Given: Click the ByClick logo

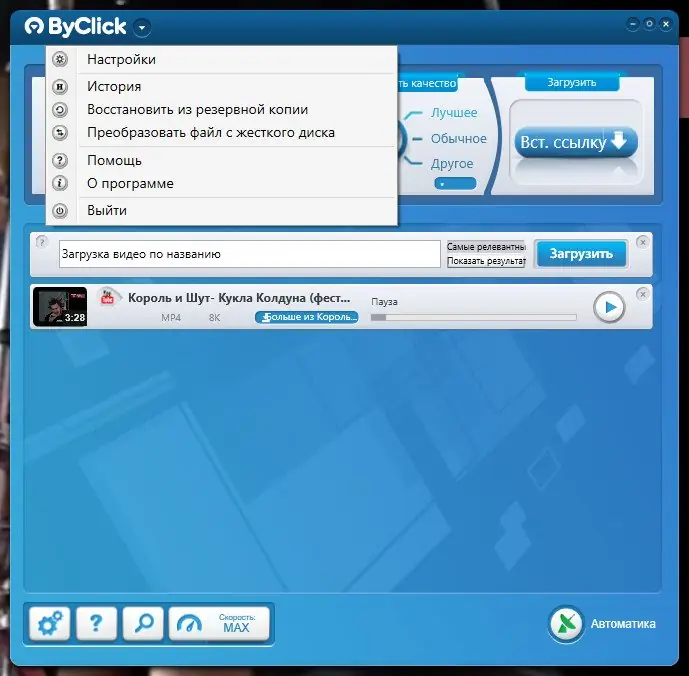Looking at the screenshot, I should point(76,26).
